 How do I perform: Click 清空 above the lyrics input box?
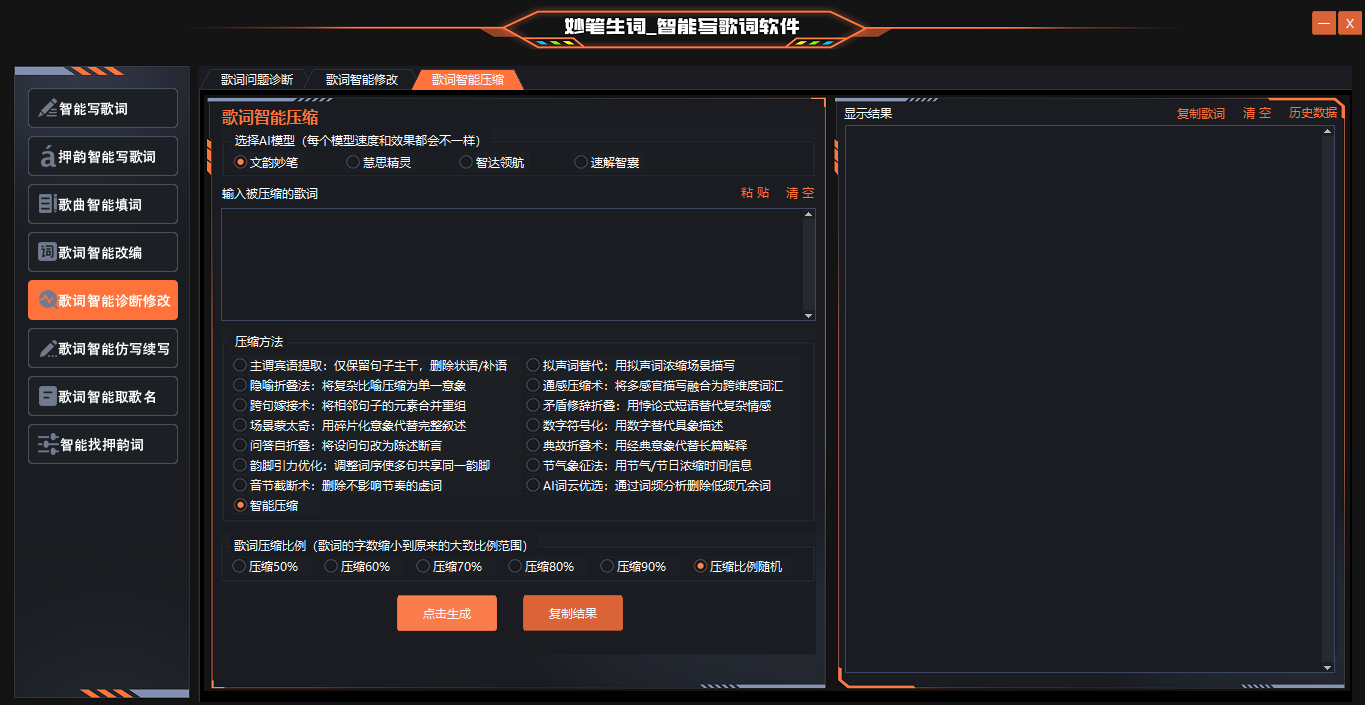(799, 193)
